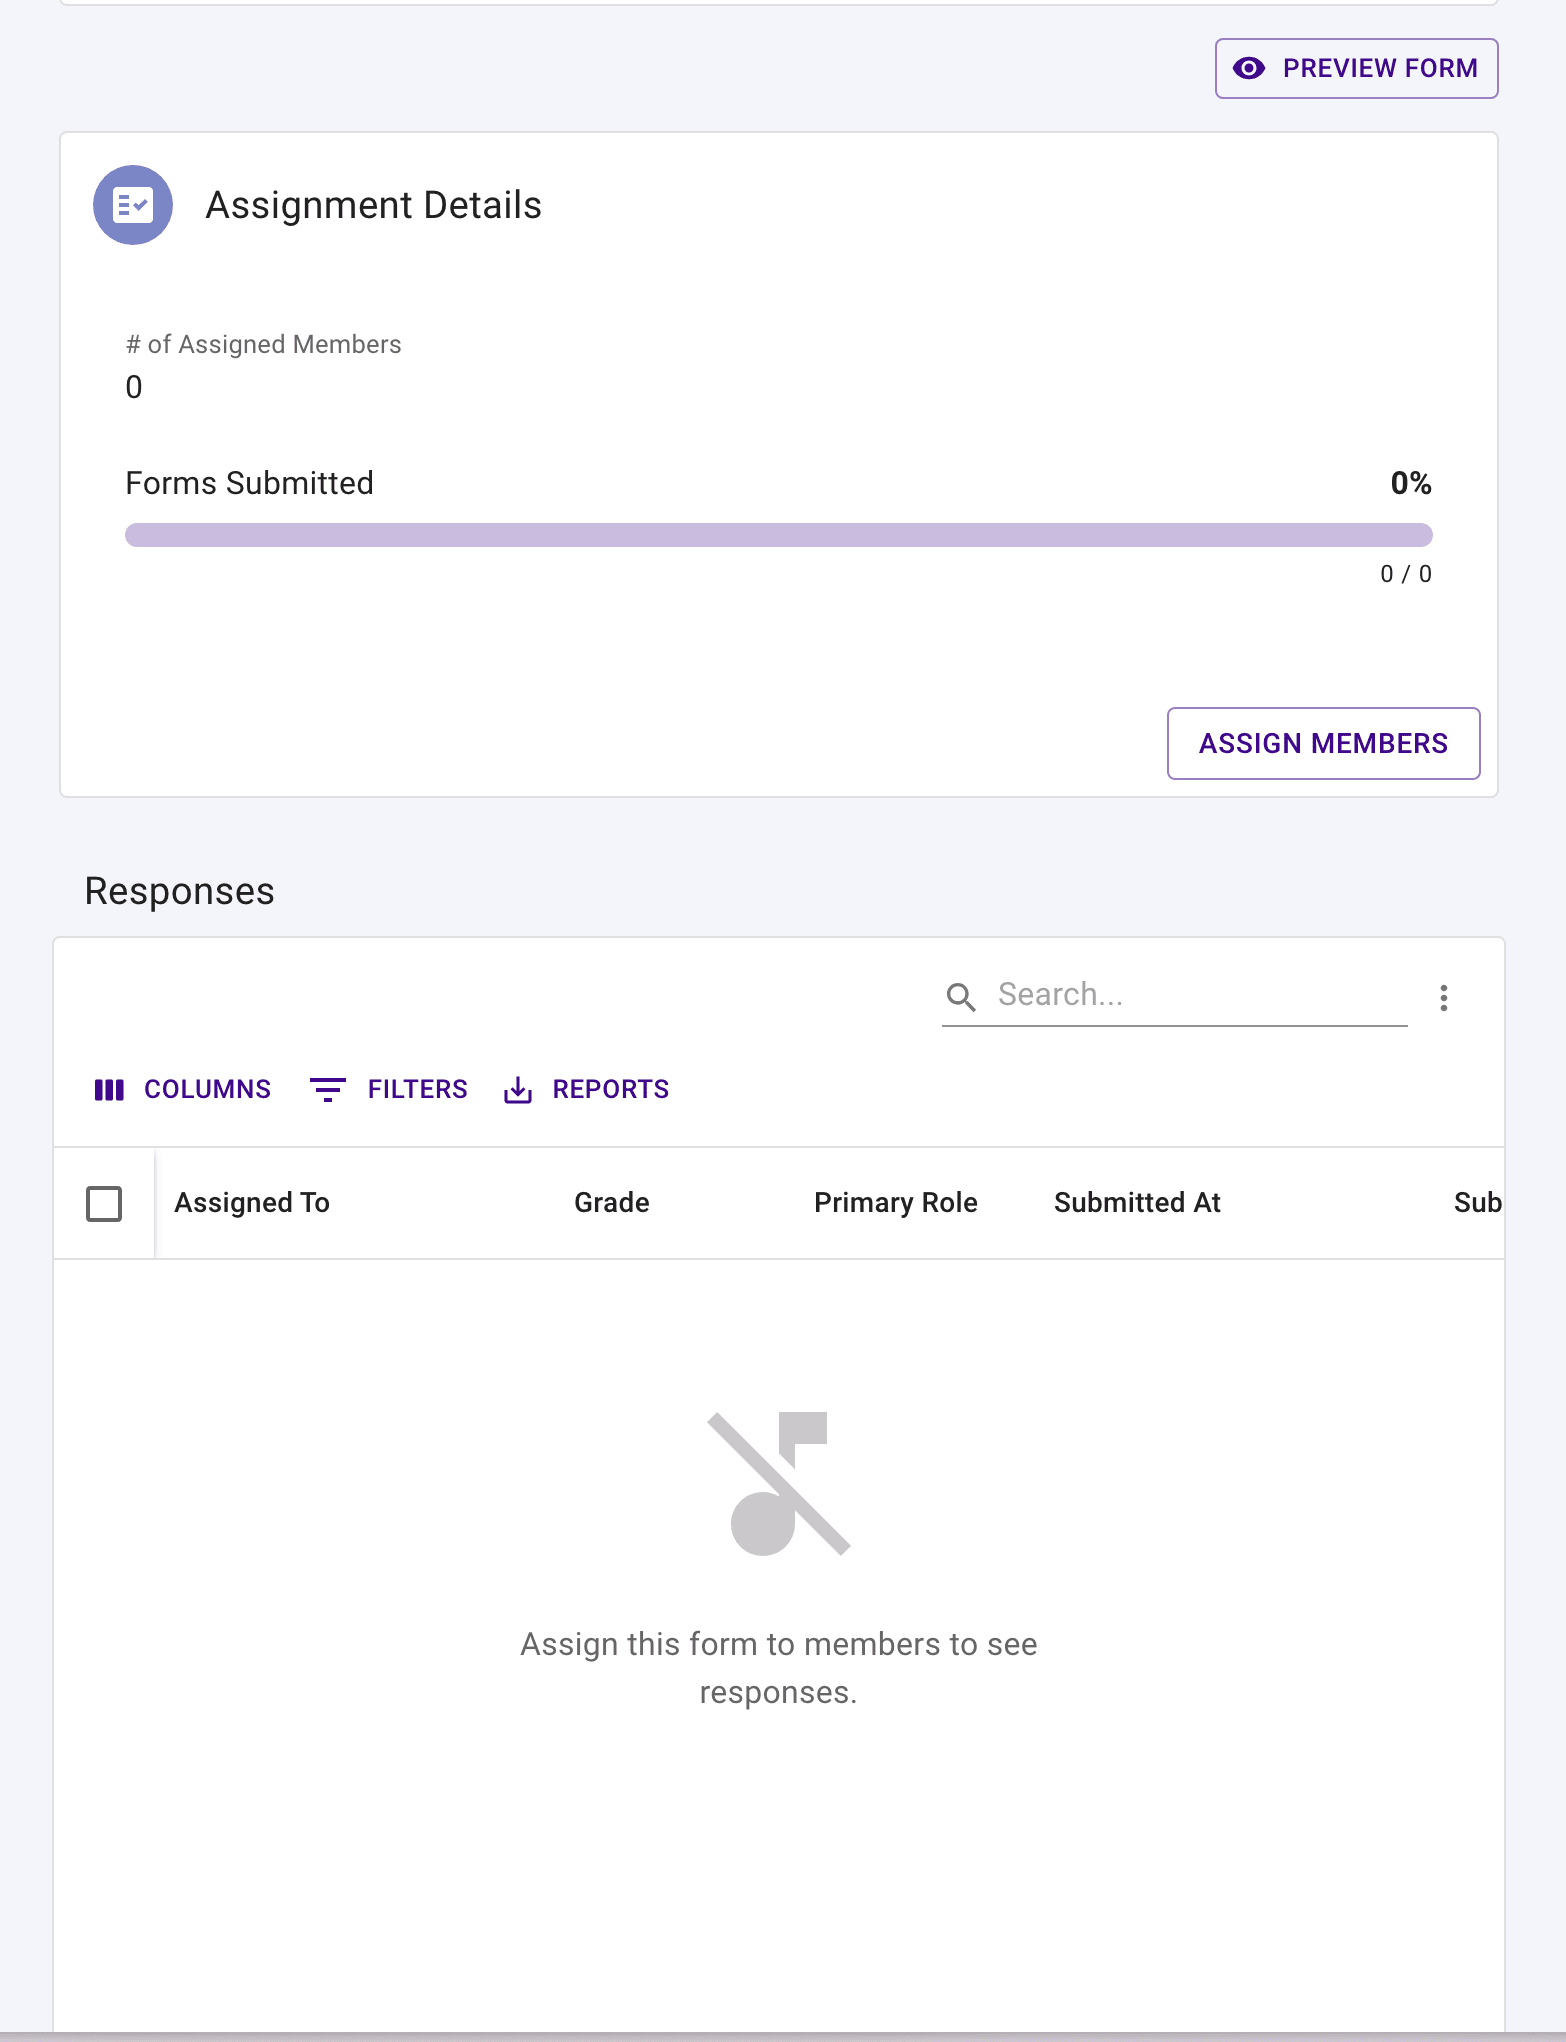Viewport: 1566px width, 2042px height.
Task: Click the columns bars icon
Action: coord(109,1089)
